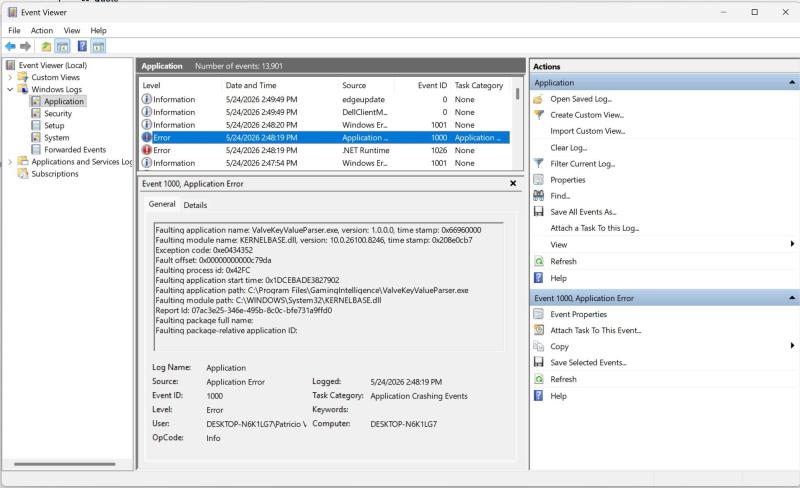Click the blue Help toolbar icon
The height and width of the screenshot is (488, 800).
point(82,46)
